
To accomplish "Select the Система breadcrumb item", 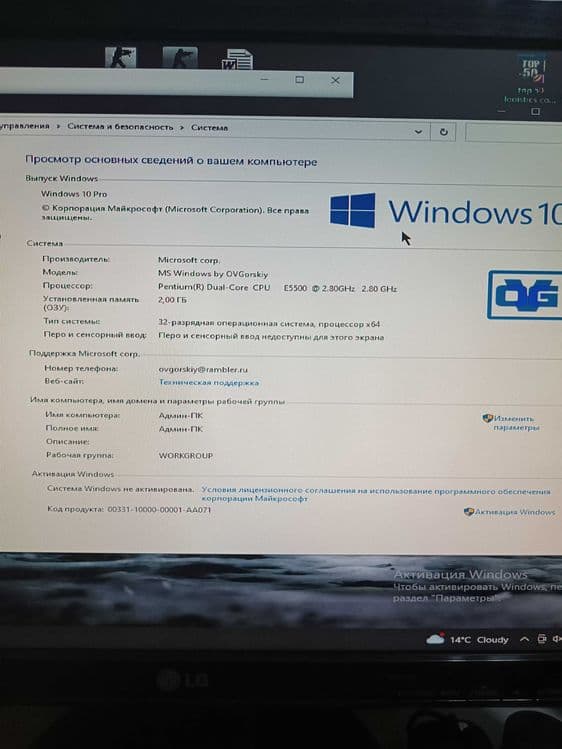I will [x=209, y=128].
